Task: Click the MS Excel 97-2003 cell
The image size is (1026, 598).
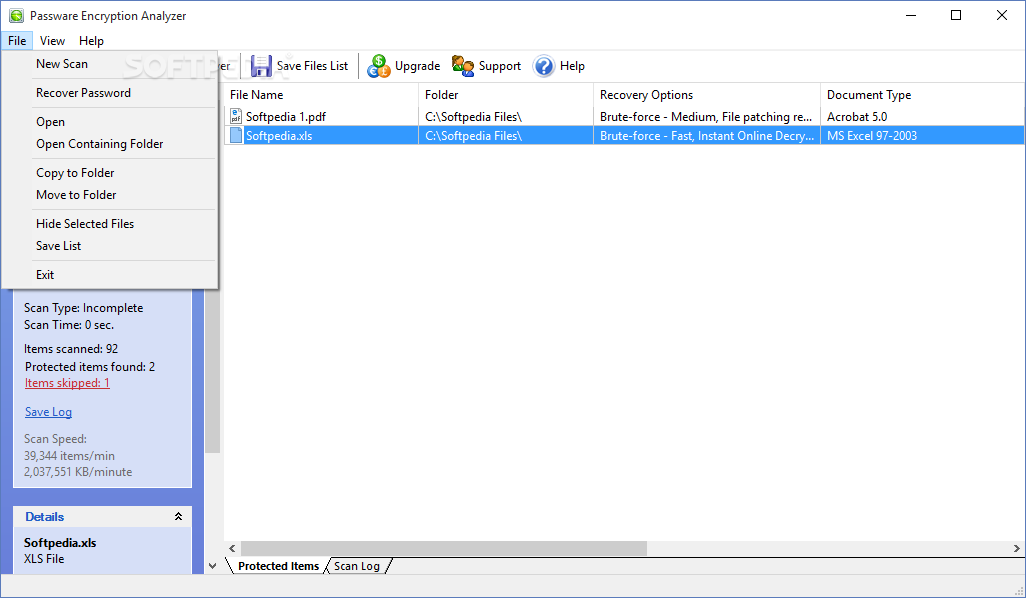Action: [872, 135]
